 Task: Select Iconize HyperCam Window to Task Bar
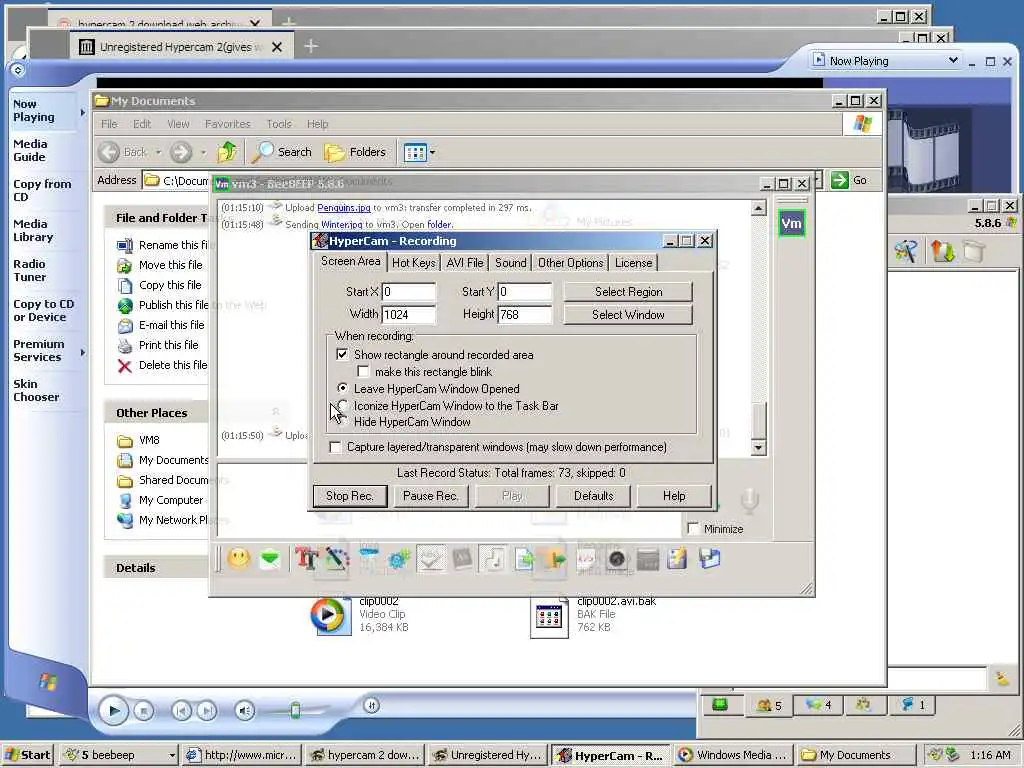(x=342, y=406)
